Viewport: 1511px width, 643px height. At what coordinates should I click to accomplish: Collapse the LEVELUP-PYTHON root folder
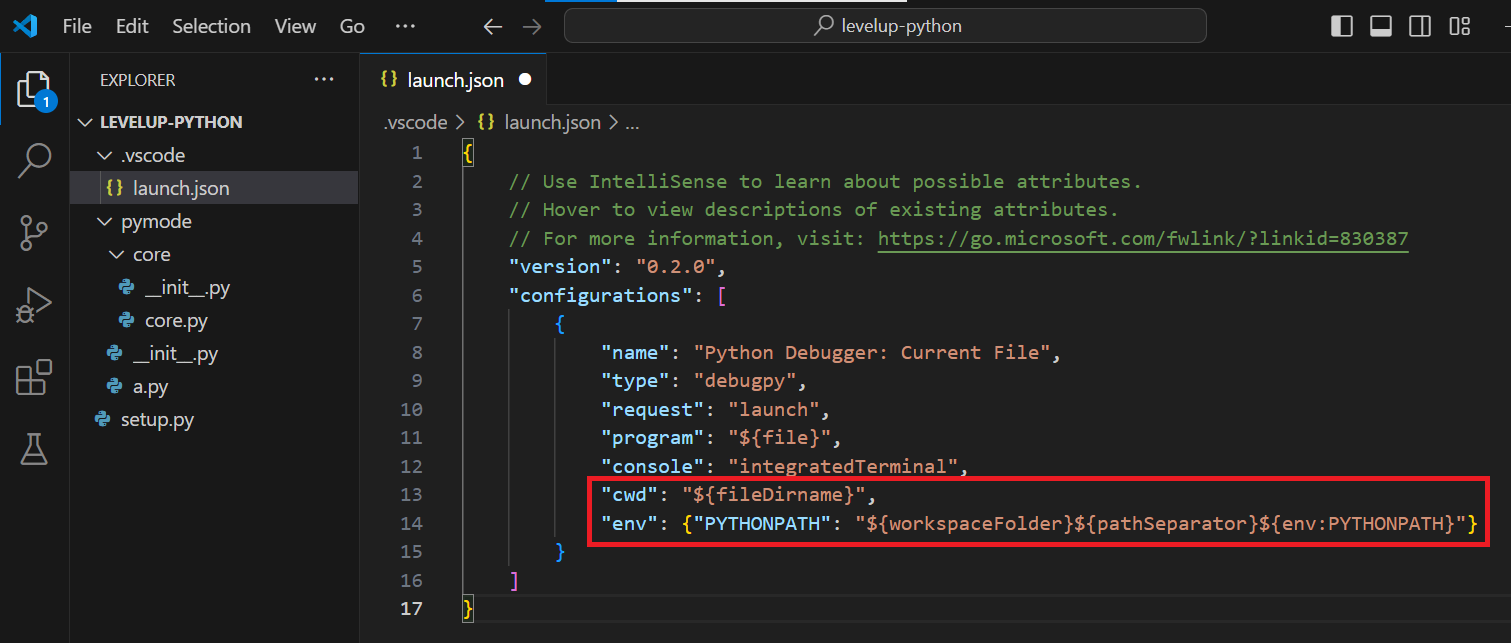pos(213,122)
